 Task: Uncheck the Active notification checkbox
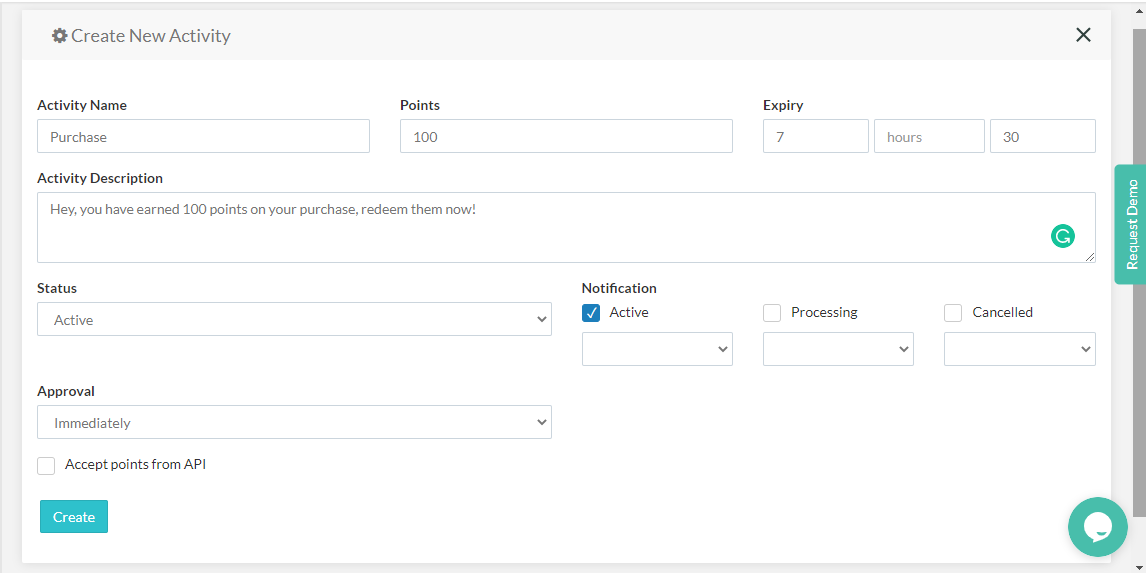(591, 313)
